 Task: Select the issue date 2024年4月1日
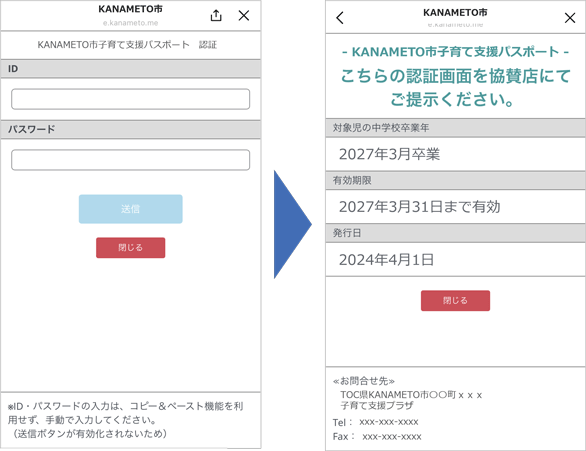click(x=386, y=260)
